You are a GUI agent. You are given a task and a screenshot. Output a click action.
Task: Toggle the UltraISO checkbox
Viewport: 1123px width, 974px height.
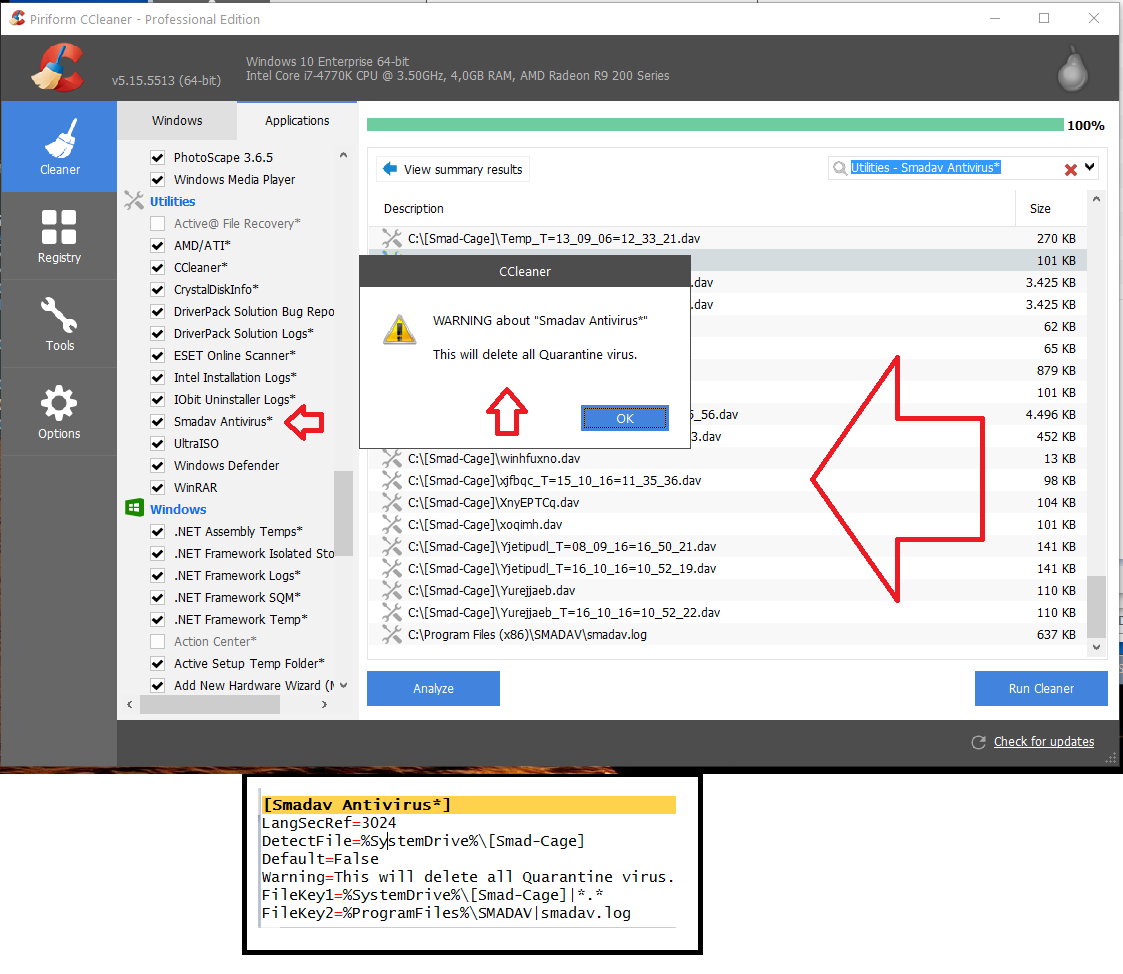tap(158, 443)
